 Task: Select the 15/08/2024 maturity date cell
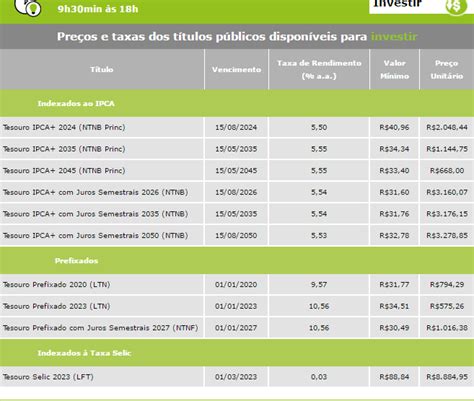click(x=236, y=127)
